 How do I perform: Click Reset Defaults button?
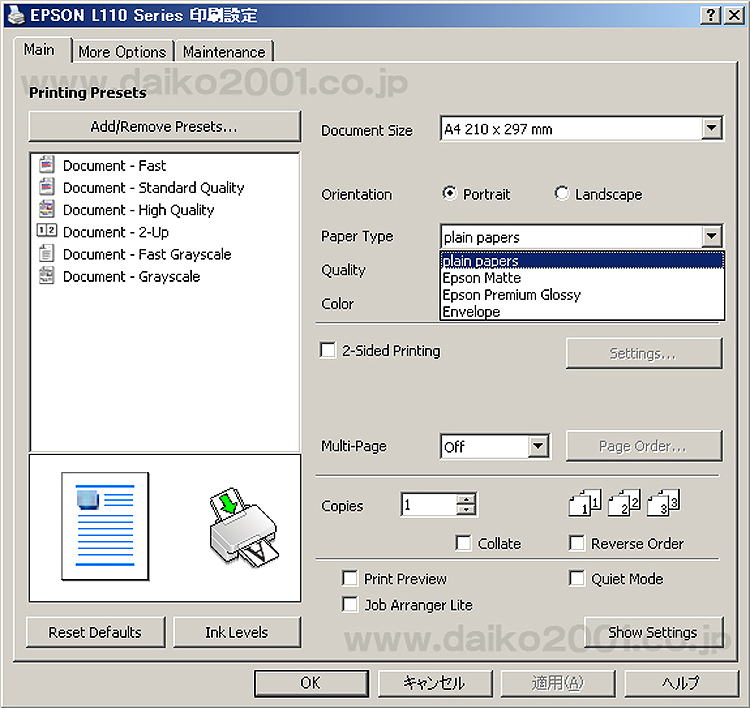tap(95, 632)
